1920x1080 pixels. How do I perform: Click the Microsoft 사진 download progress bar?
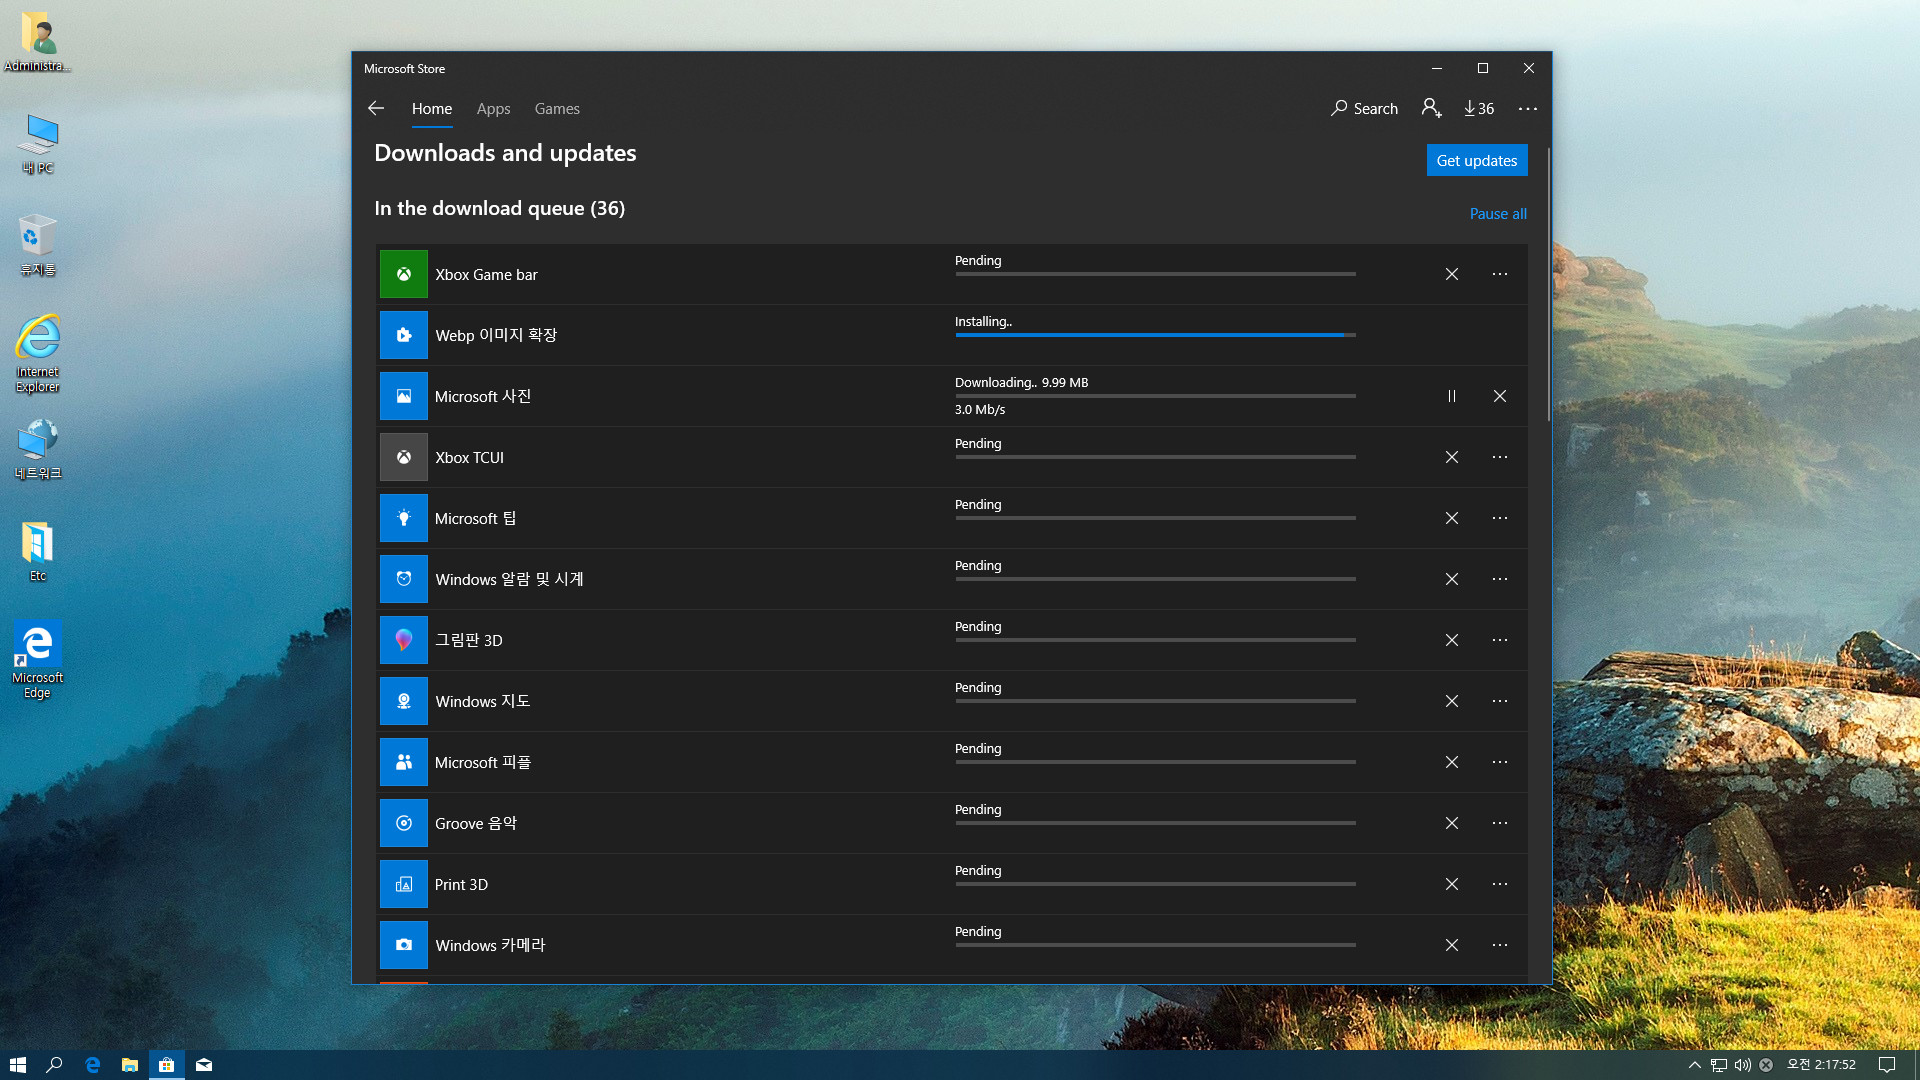[x=1155, y=396]
